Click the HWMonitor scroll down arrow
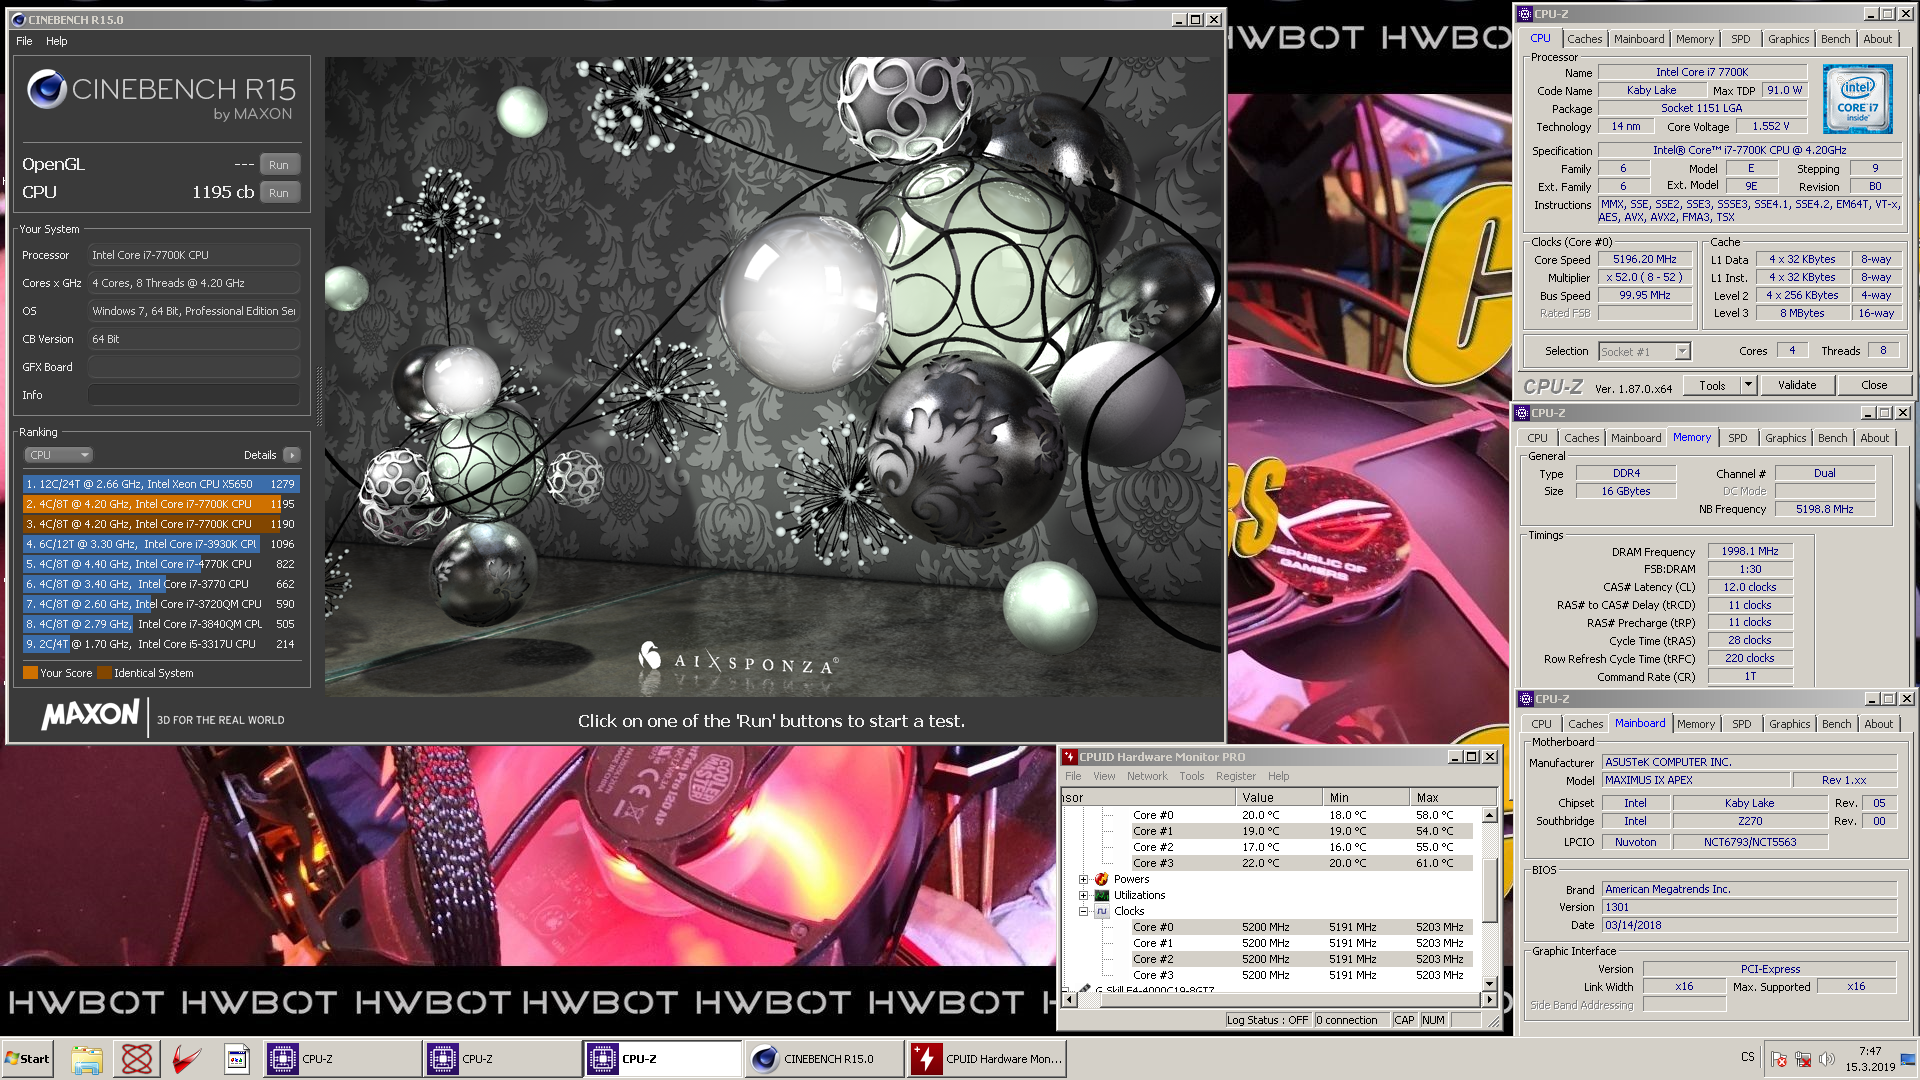The width and height of the screenshot is (1920, 1080). click(1489, 983)
